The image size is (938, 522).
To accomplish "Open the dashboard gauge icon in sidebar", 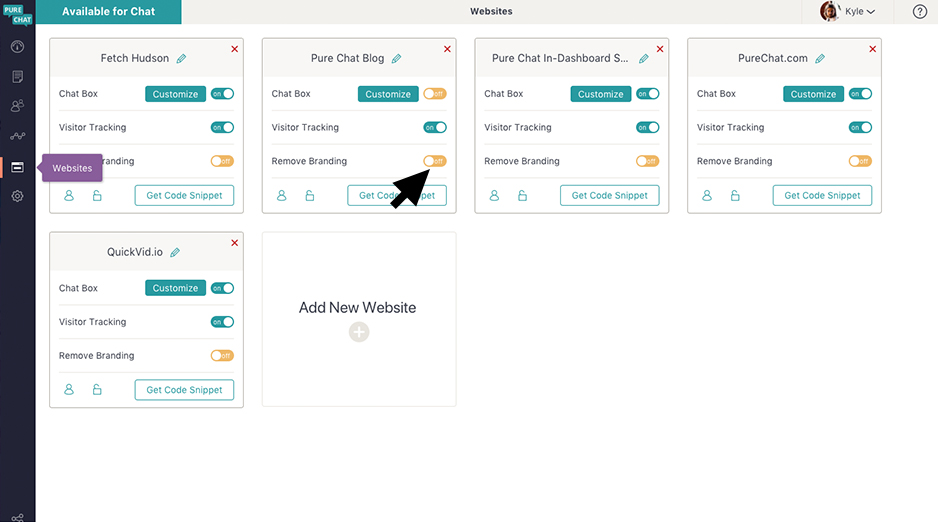I will point(17,46).
